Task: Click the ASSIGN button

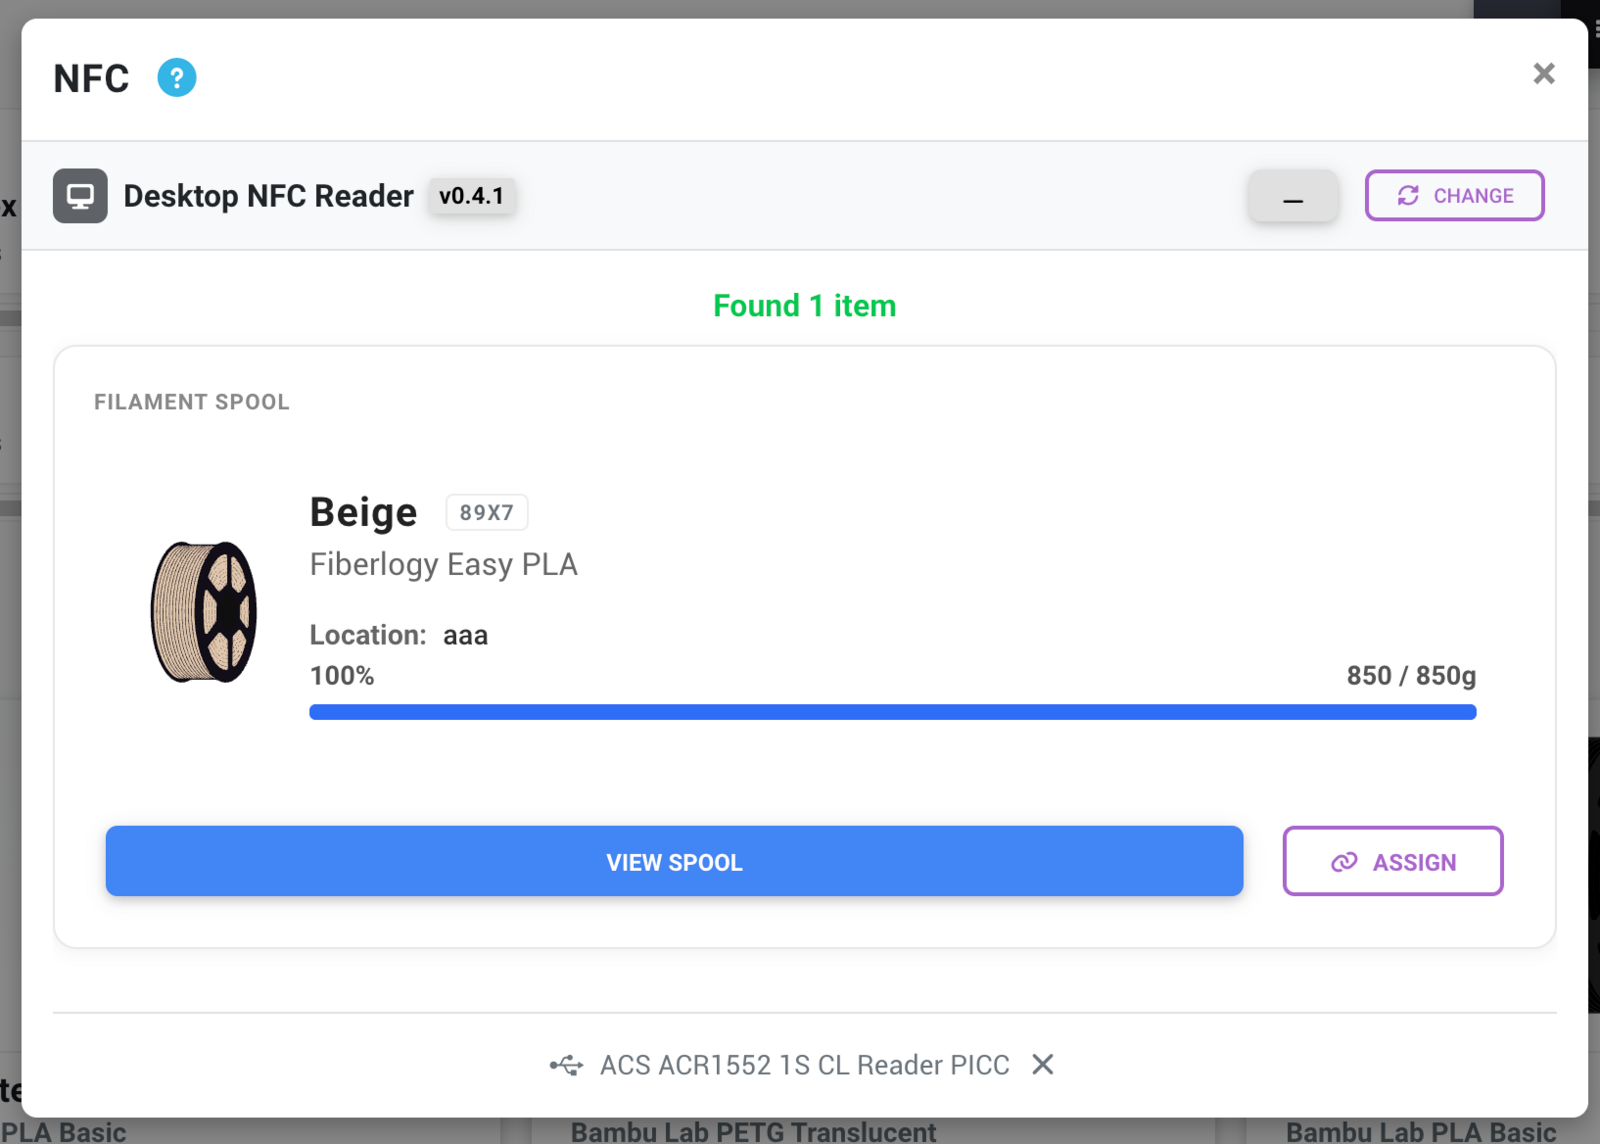Action: click(x=1393, y=861)
